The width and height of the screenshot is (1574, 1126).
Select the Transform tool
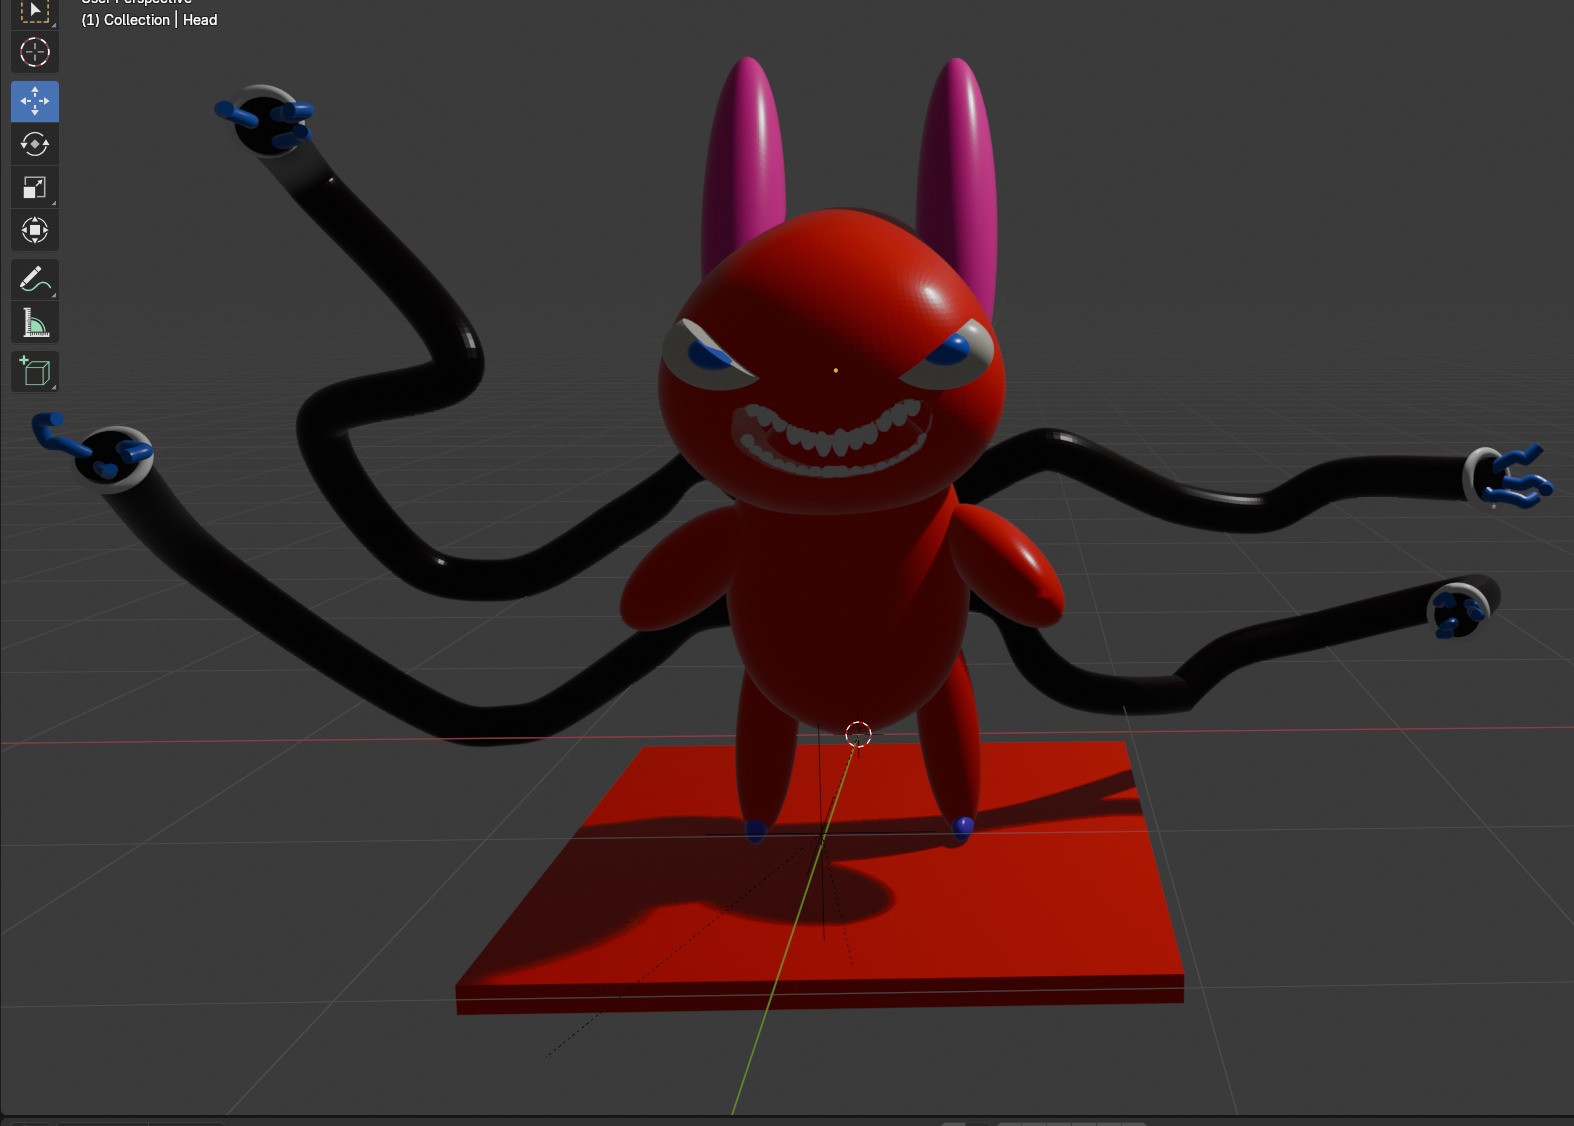click(x=35, y=230)
